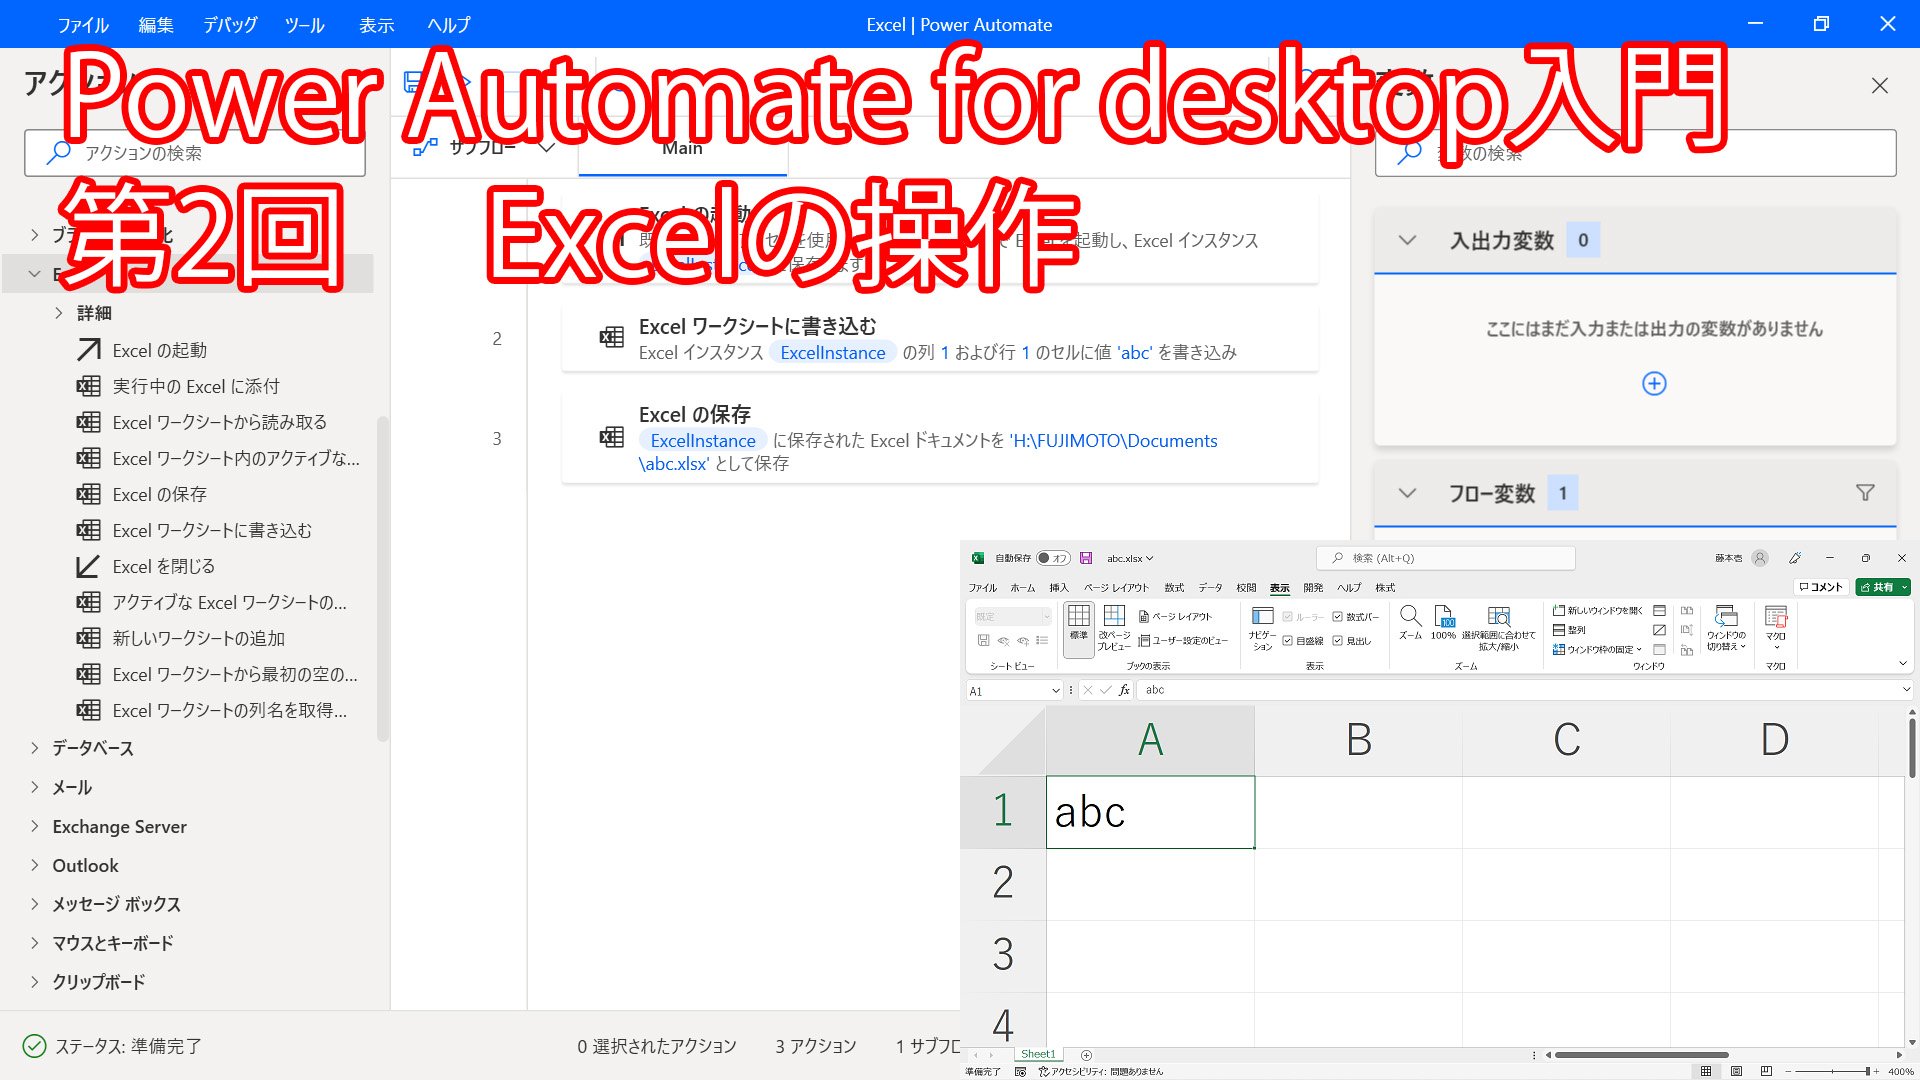Click the 実行中の Excel に添付 action icon

(x=89, y=386)
